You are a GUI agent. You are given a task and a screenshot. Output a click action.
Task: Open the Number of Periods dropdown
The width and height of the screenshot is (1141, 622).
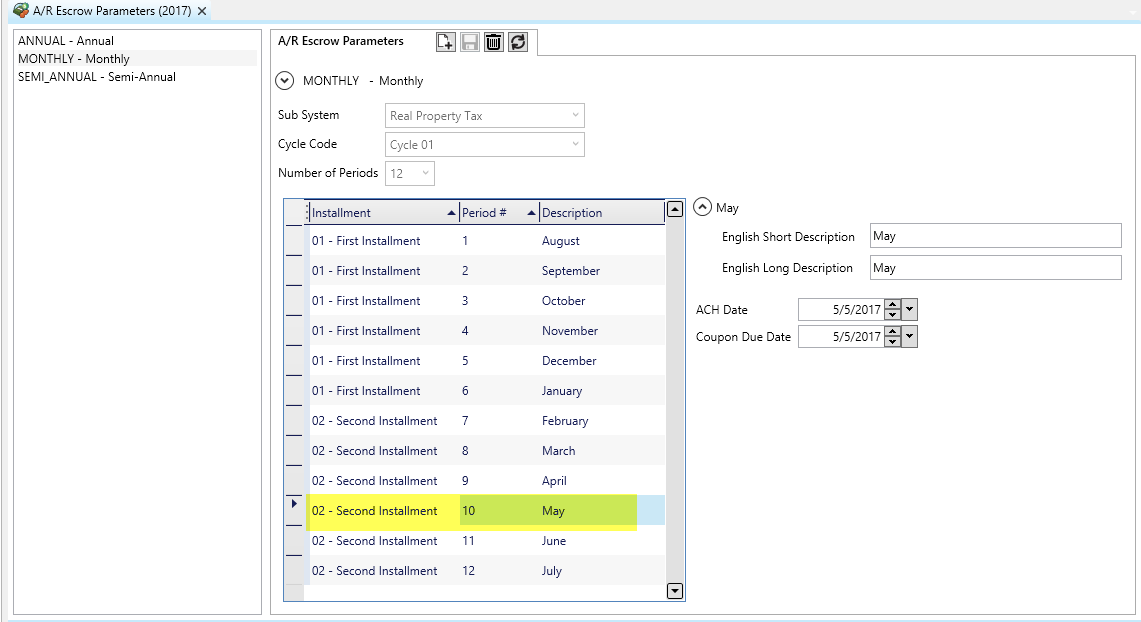[425, 173]
